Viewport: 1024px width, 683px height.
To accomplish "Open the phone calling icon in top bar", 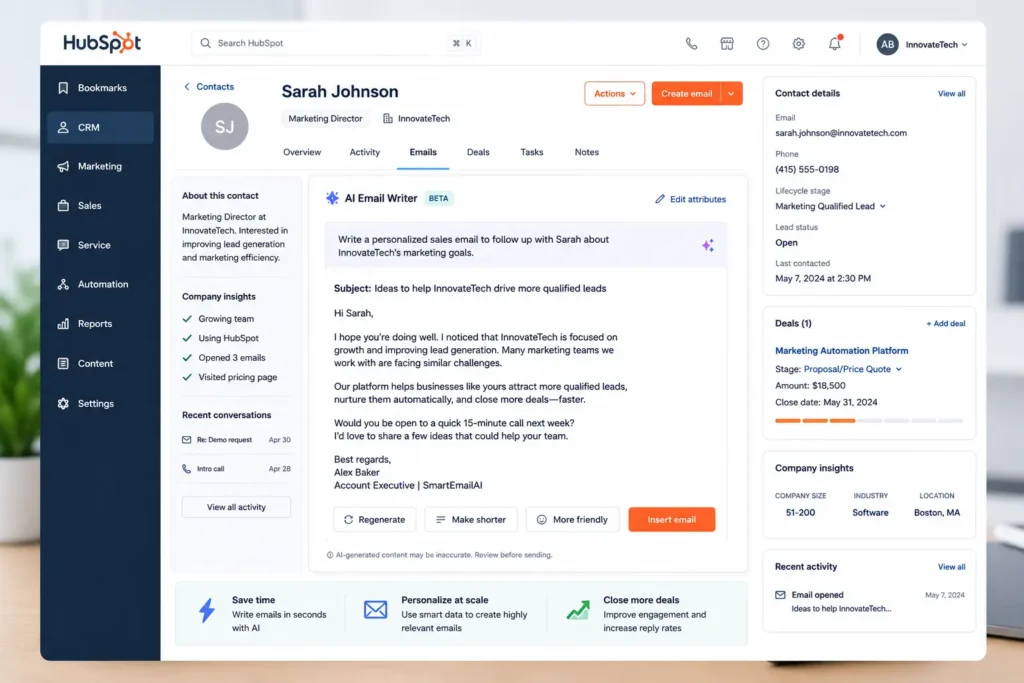I will [x=691, y=44].
